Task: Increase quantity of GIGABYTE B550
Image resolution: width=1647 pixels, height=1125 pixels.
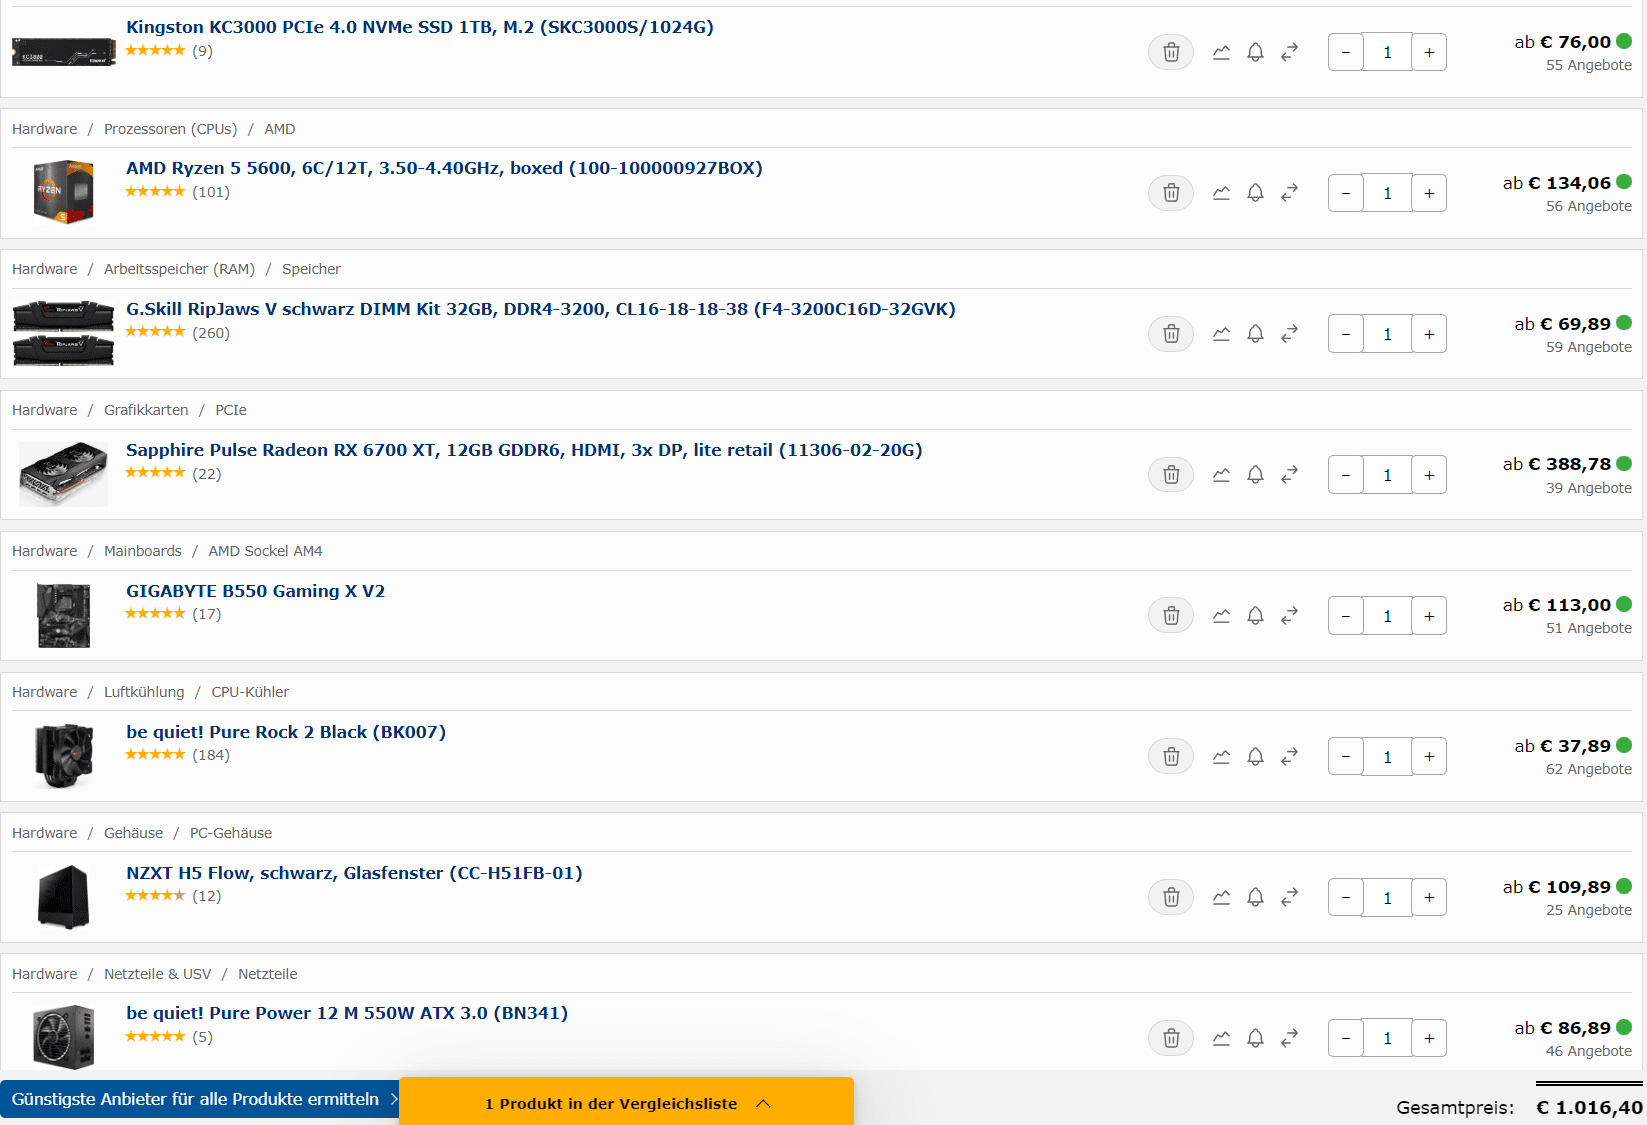Action: 1429,616
